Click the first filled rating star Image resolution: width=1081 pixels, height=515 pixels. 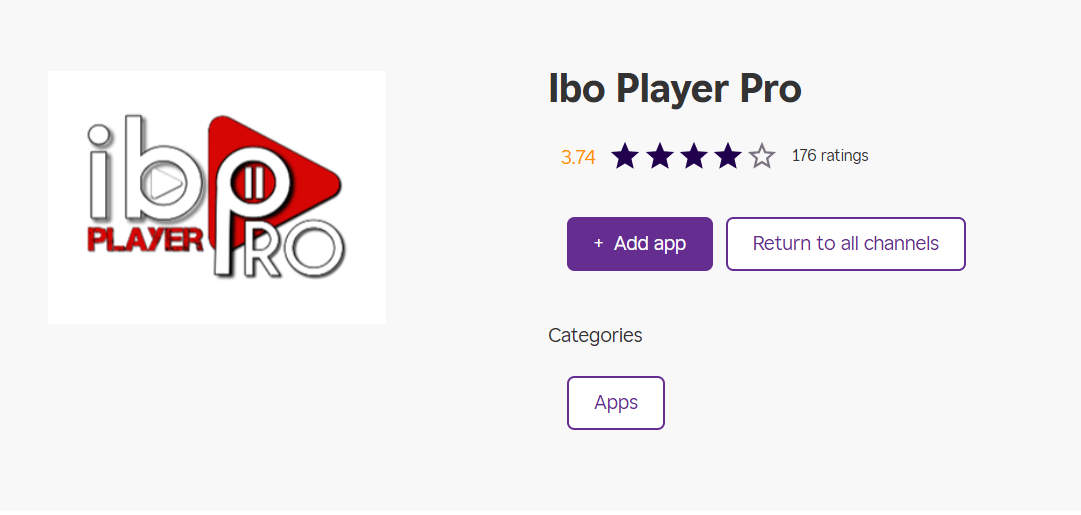[625, 156]
